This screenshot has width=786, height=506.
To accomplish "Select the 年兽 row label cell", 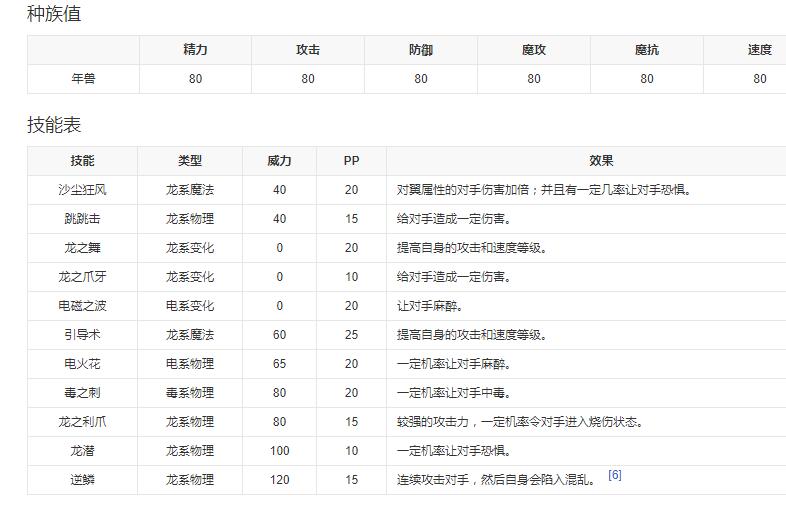I will [x=83, y=79].
